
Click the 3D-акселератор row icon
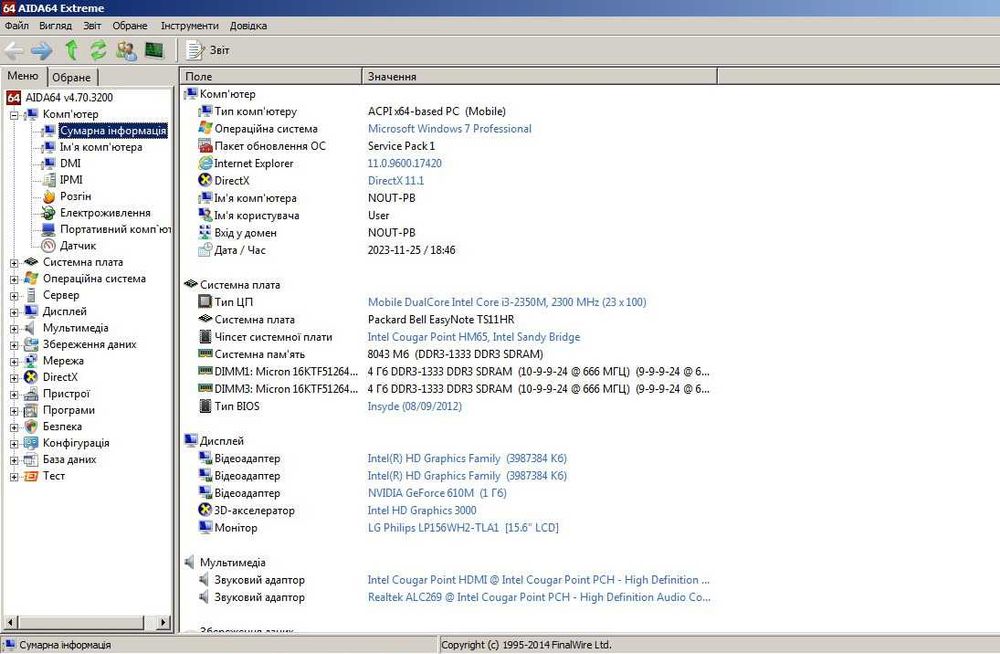pos(205,510)
